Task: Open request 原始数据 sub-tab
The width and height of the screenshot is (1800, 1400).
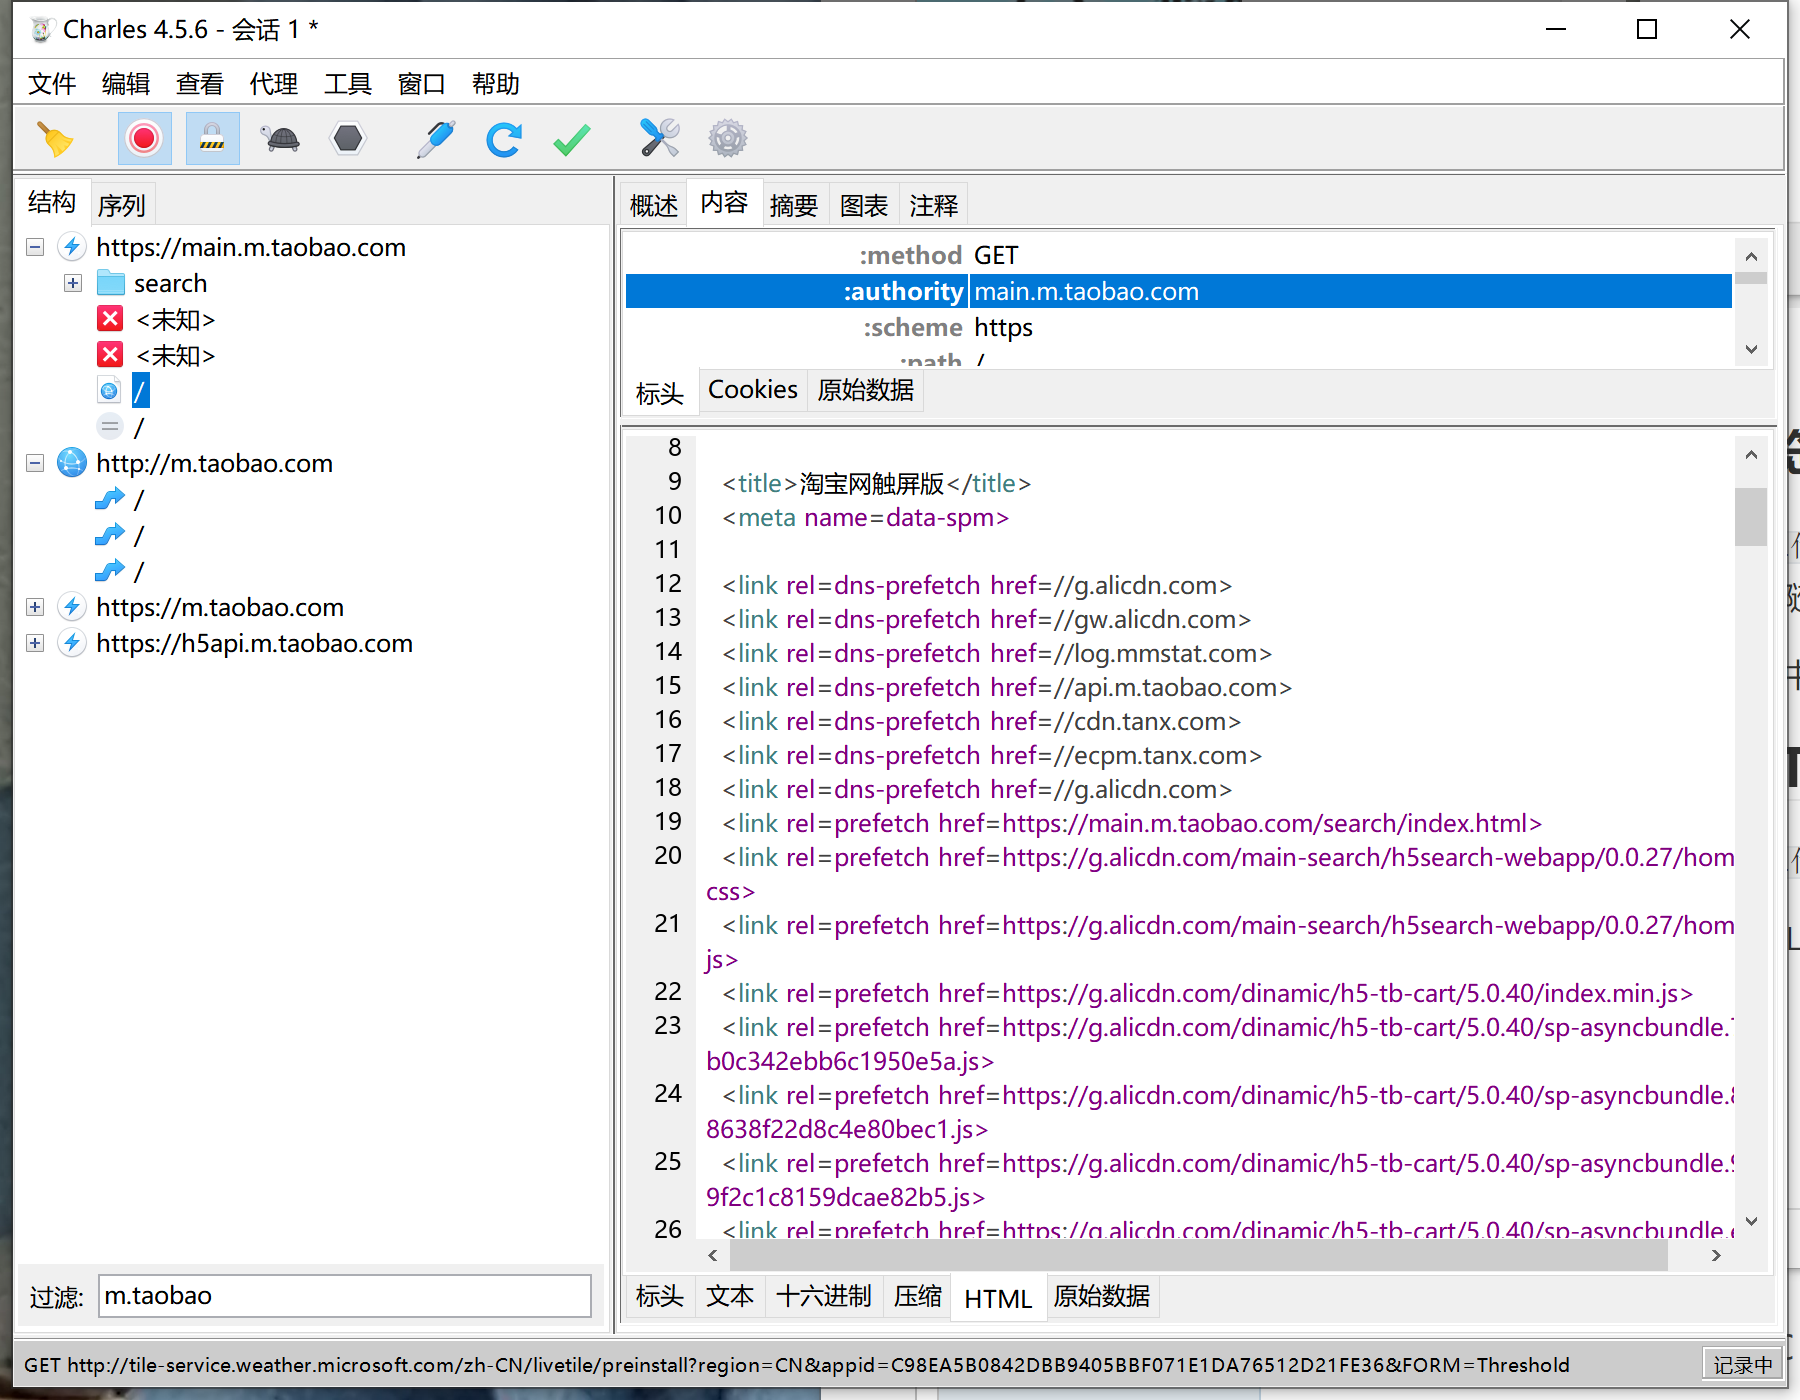Action: tap(866, 390)
